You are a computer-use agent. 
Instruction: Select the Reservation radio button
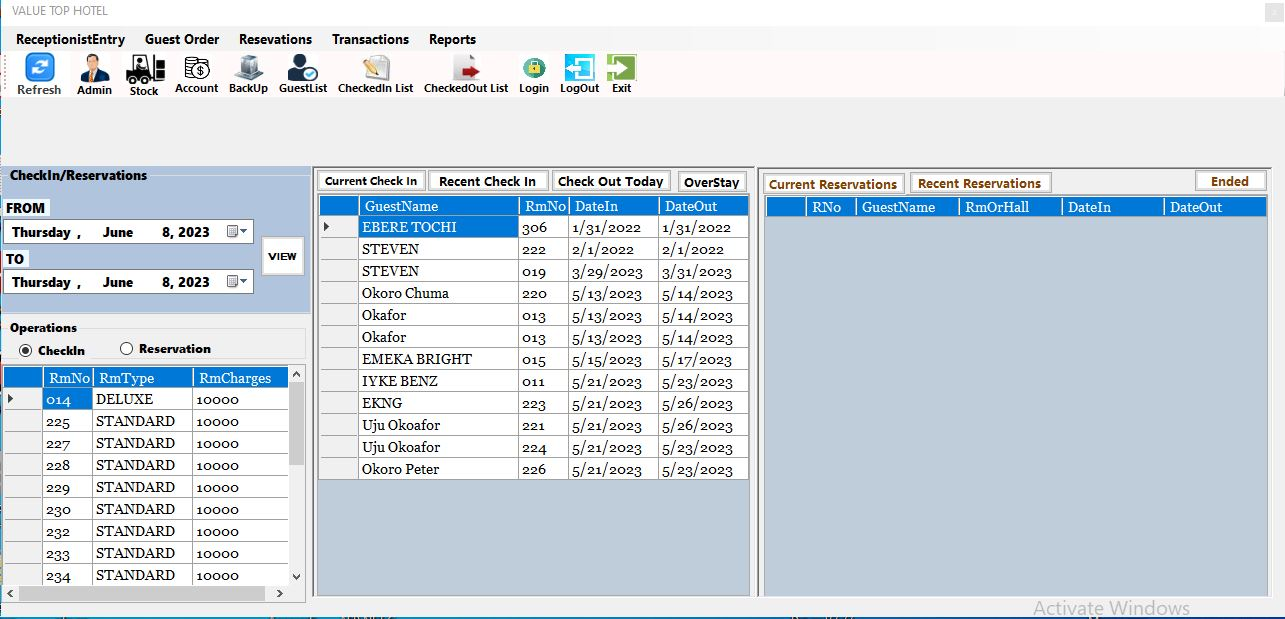pyautogui.click(x=126, y=348)
